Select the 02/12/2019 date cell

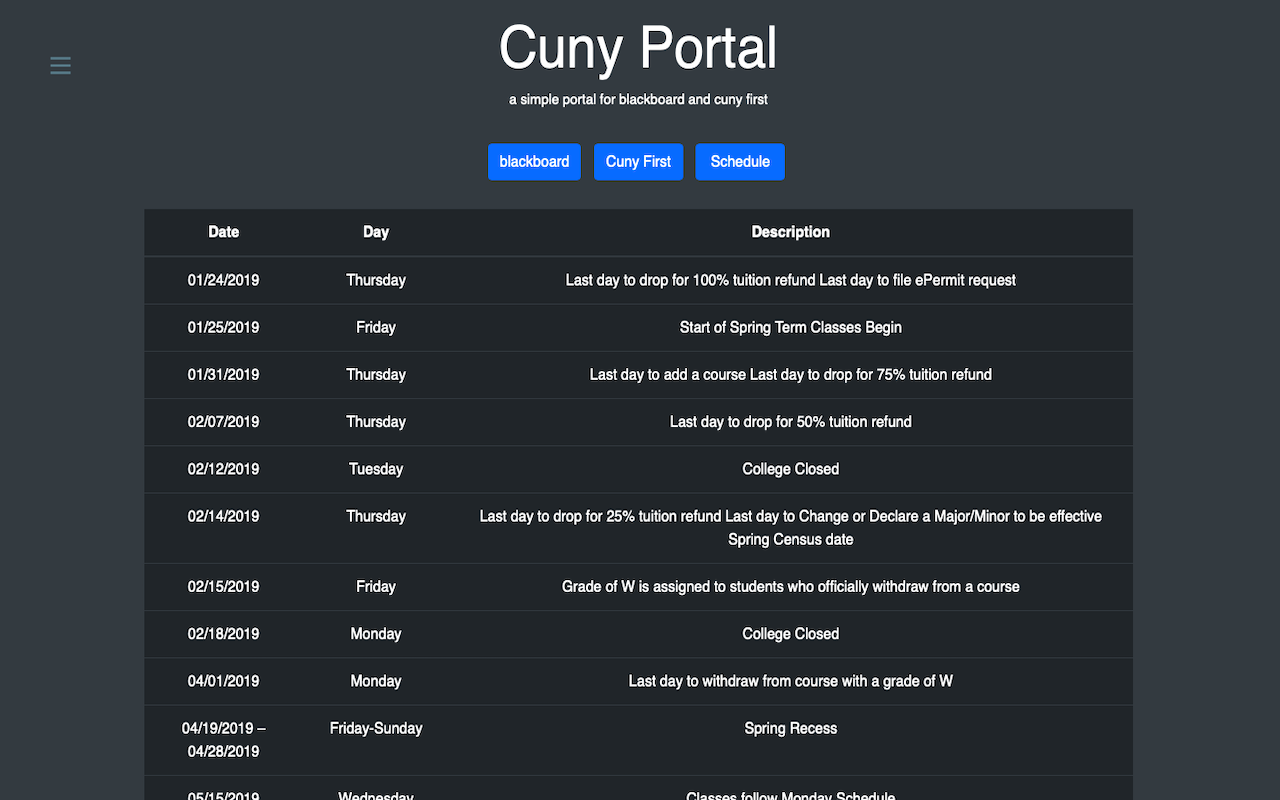pos(224,469)
